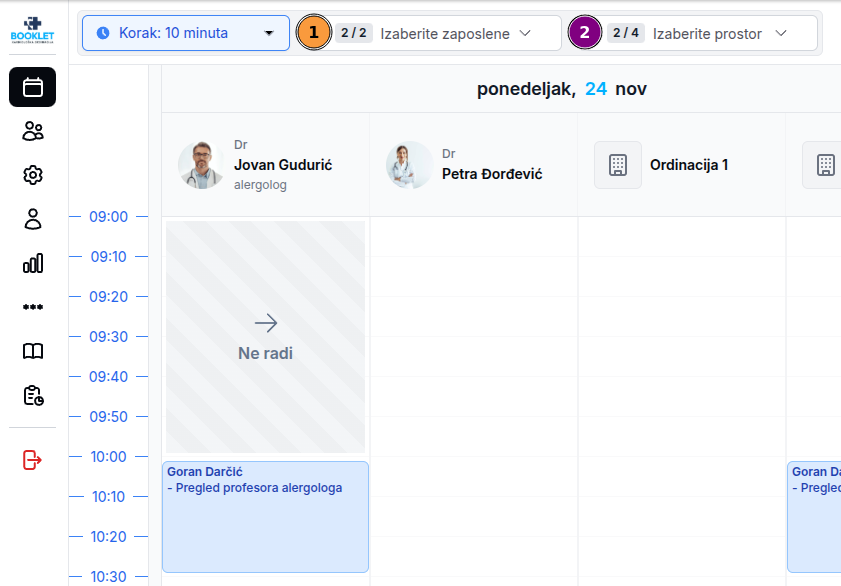Open the single user profile icon

33,219
